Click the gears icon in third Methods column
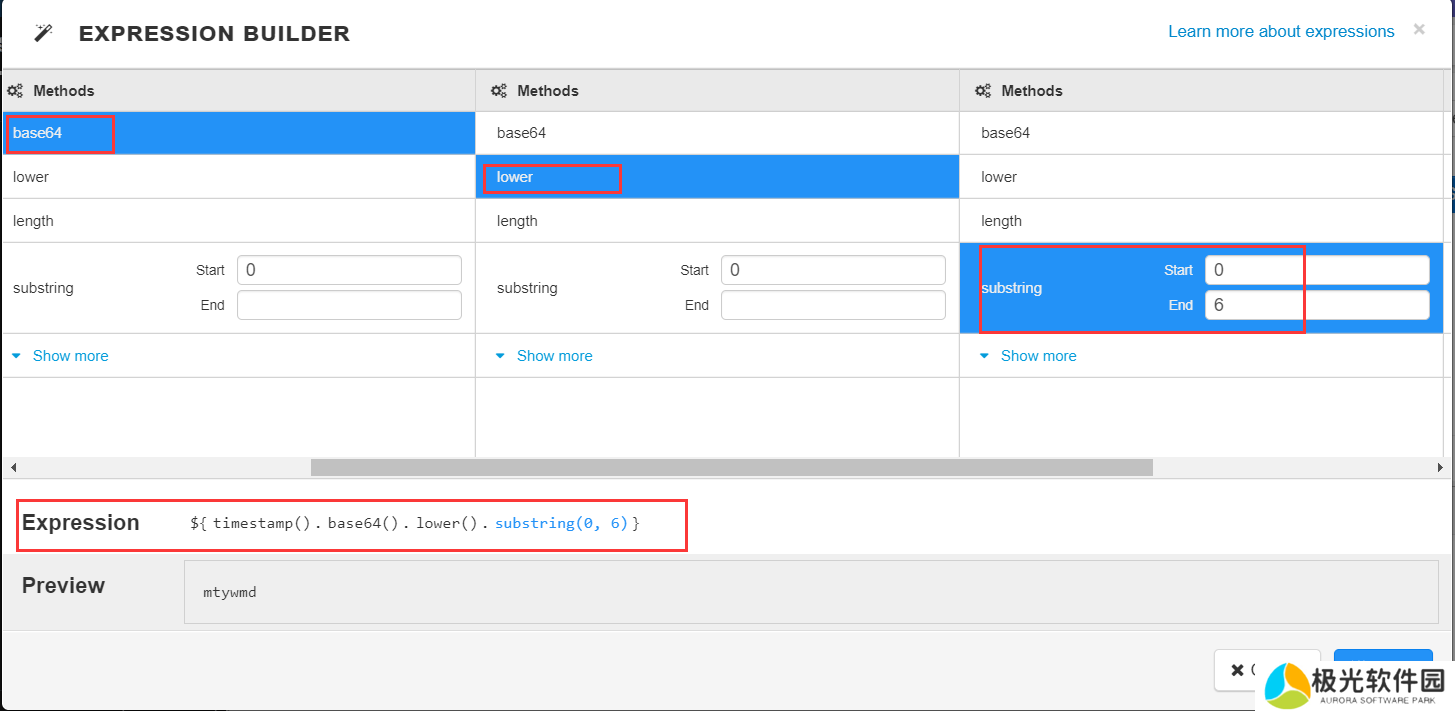This screenshot has height=711, width=1455. click(x=983, y=91)
